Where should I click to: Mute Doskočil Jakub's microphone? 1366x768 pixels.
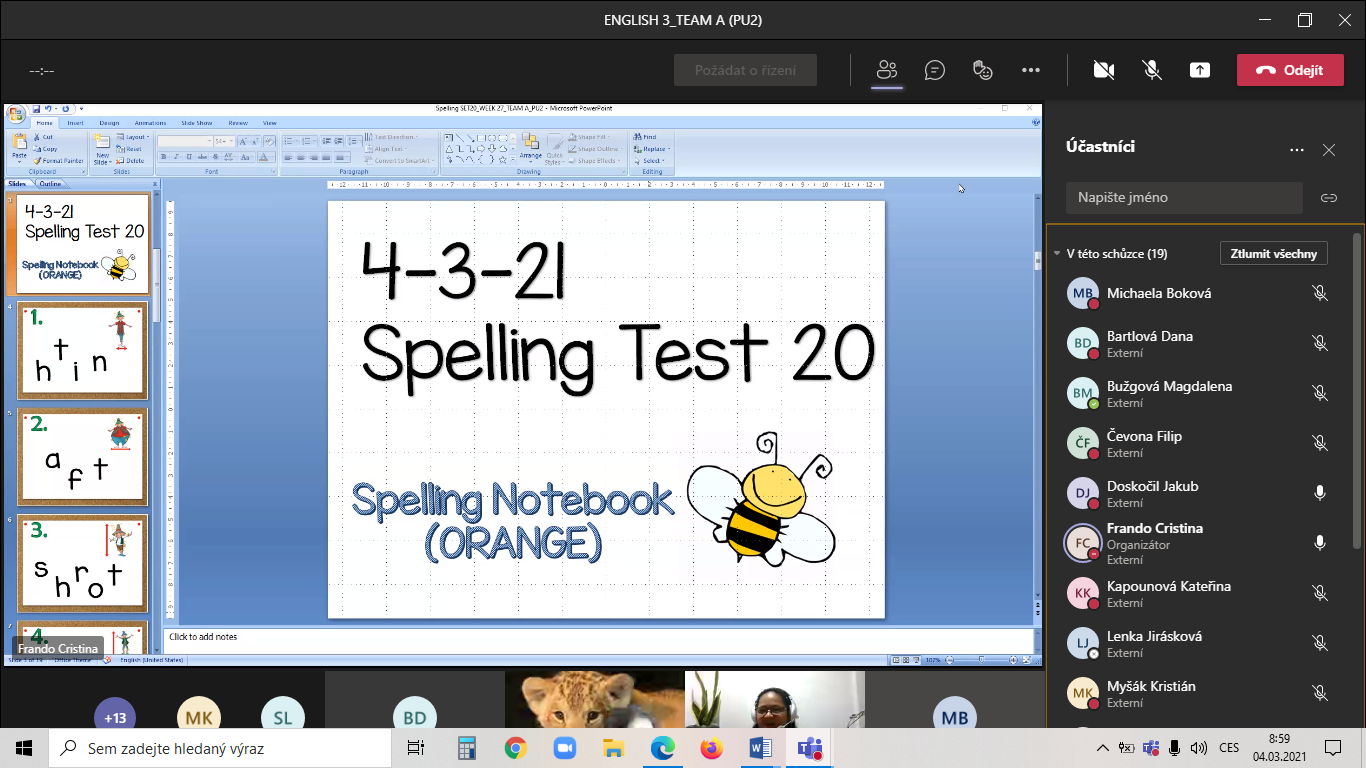(1319, 493)
